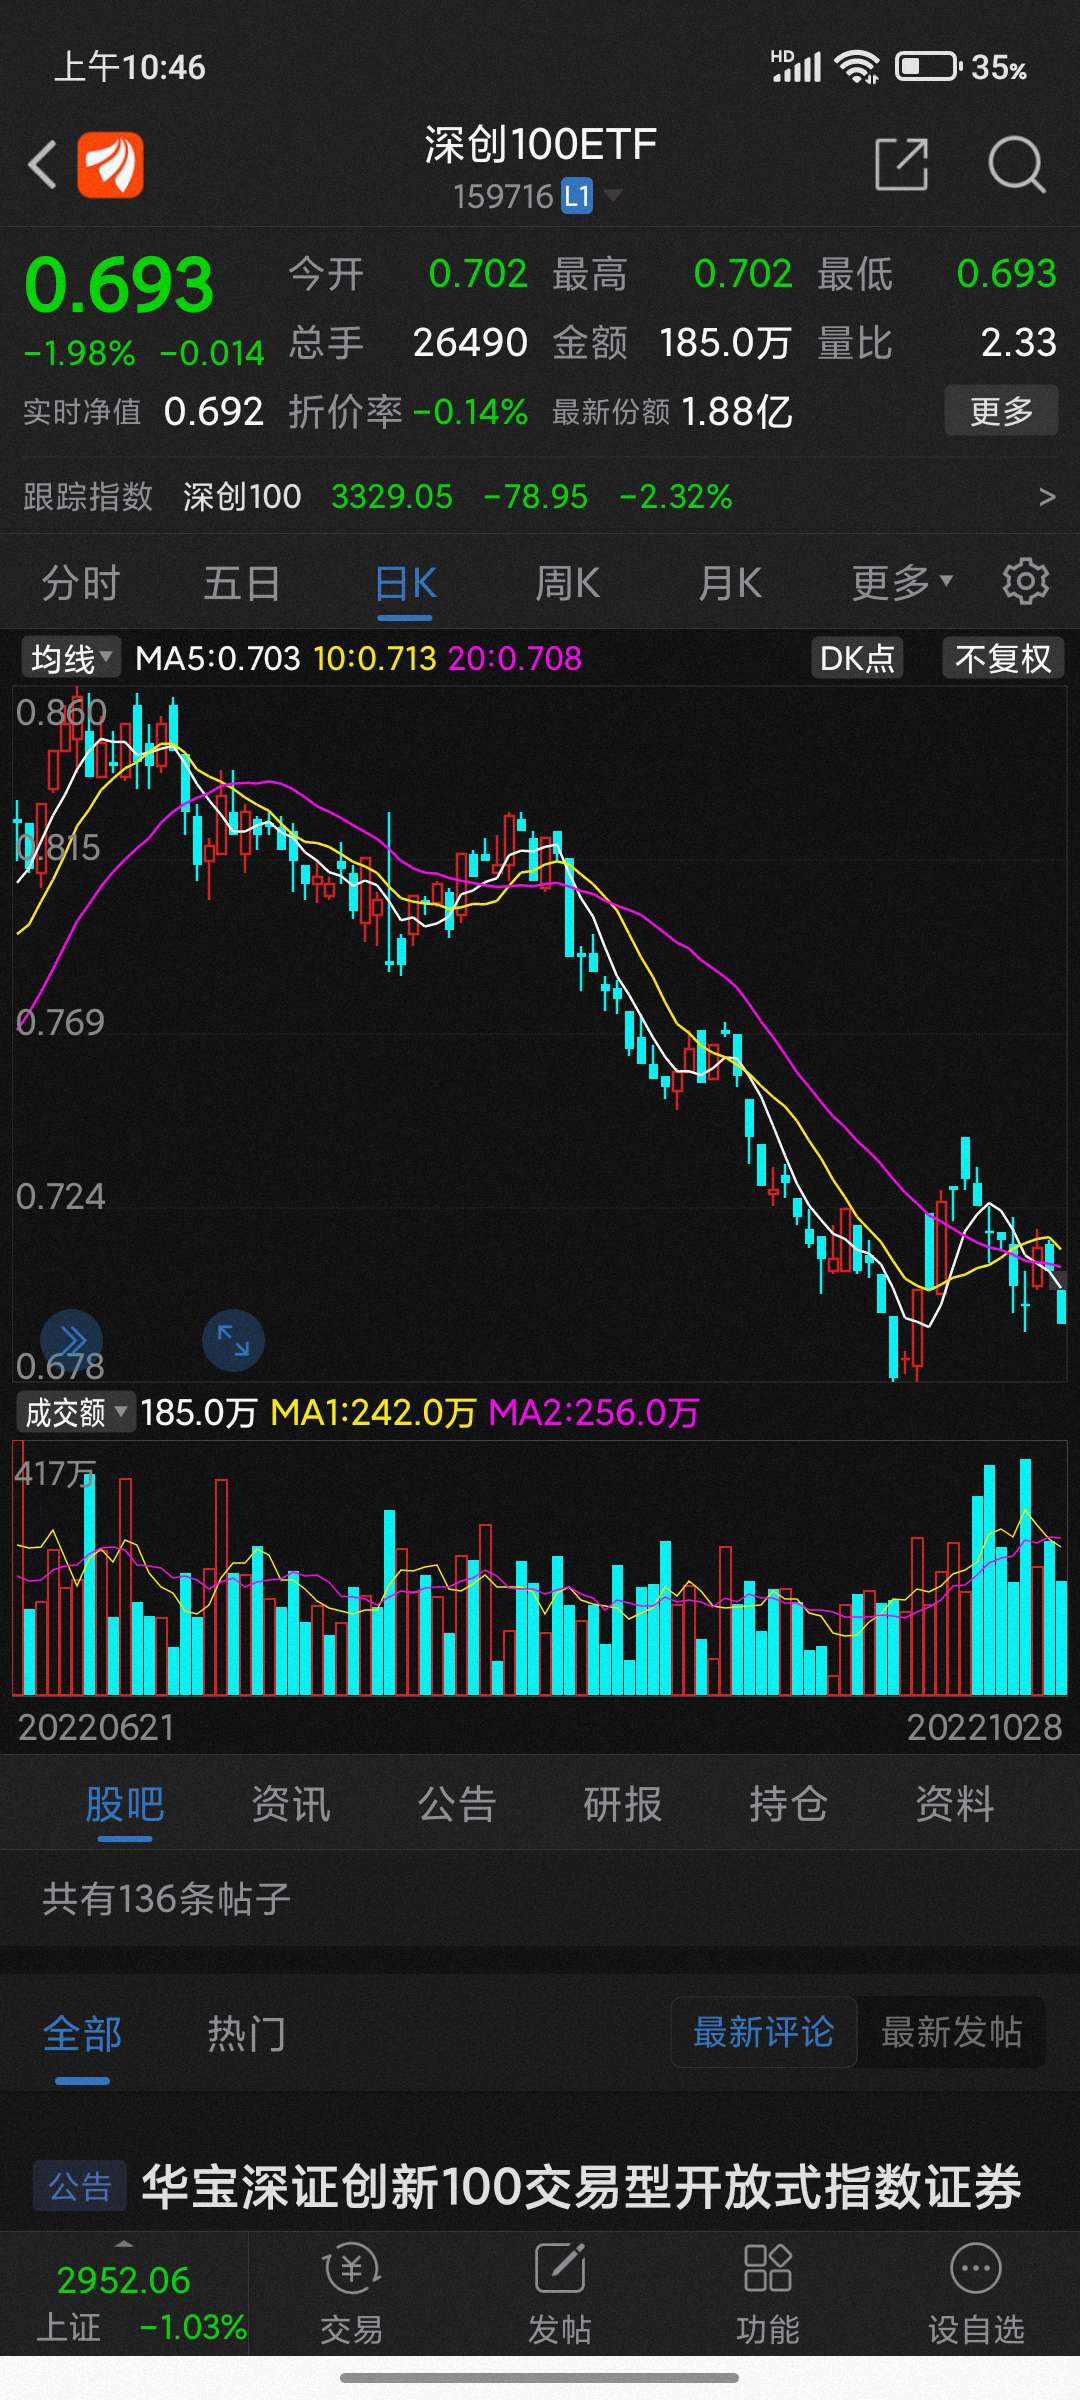Expand the 更多 period dropdown
1080x2400 pixels.
[902, 582]
